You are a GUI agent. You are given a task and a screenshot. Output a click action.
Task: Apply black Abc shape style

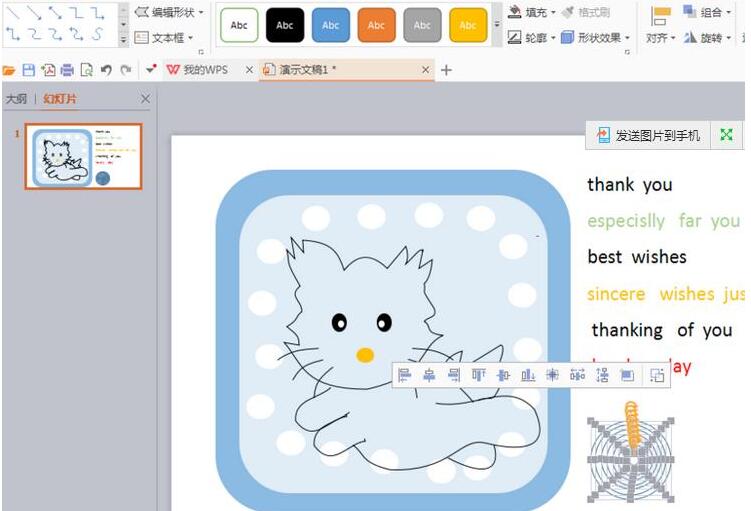click(285, 25)
